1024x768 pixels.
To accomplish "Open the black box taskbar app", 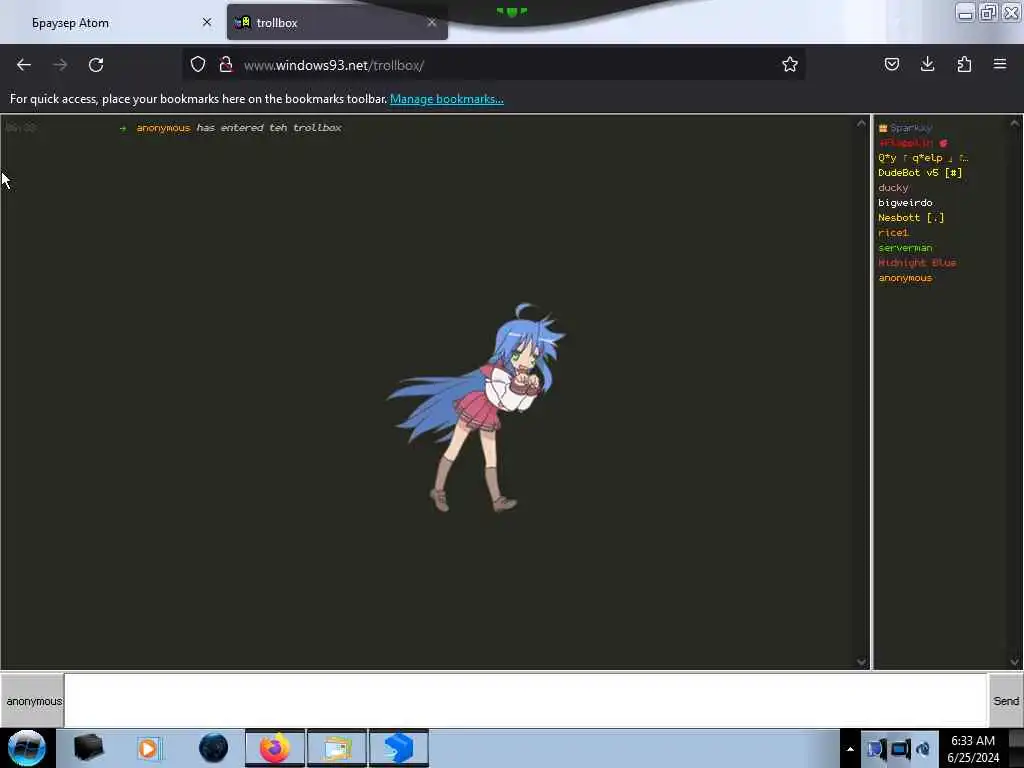I will tap(88, 748).
